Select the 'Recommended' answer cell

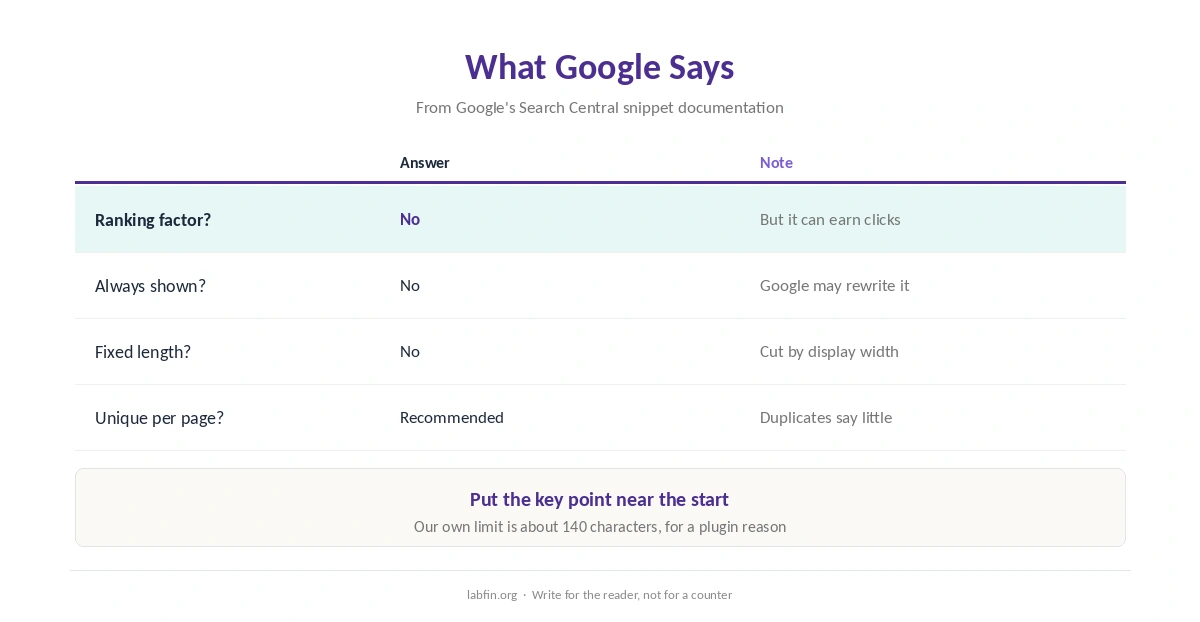tap(452, 417)
